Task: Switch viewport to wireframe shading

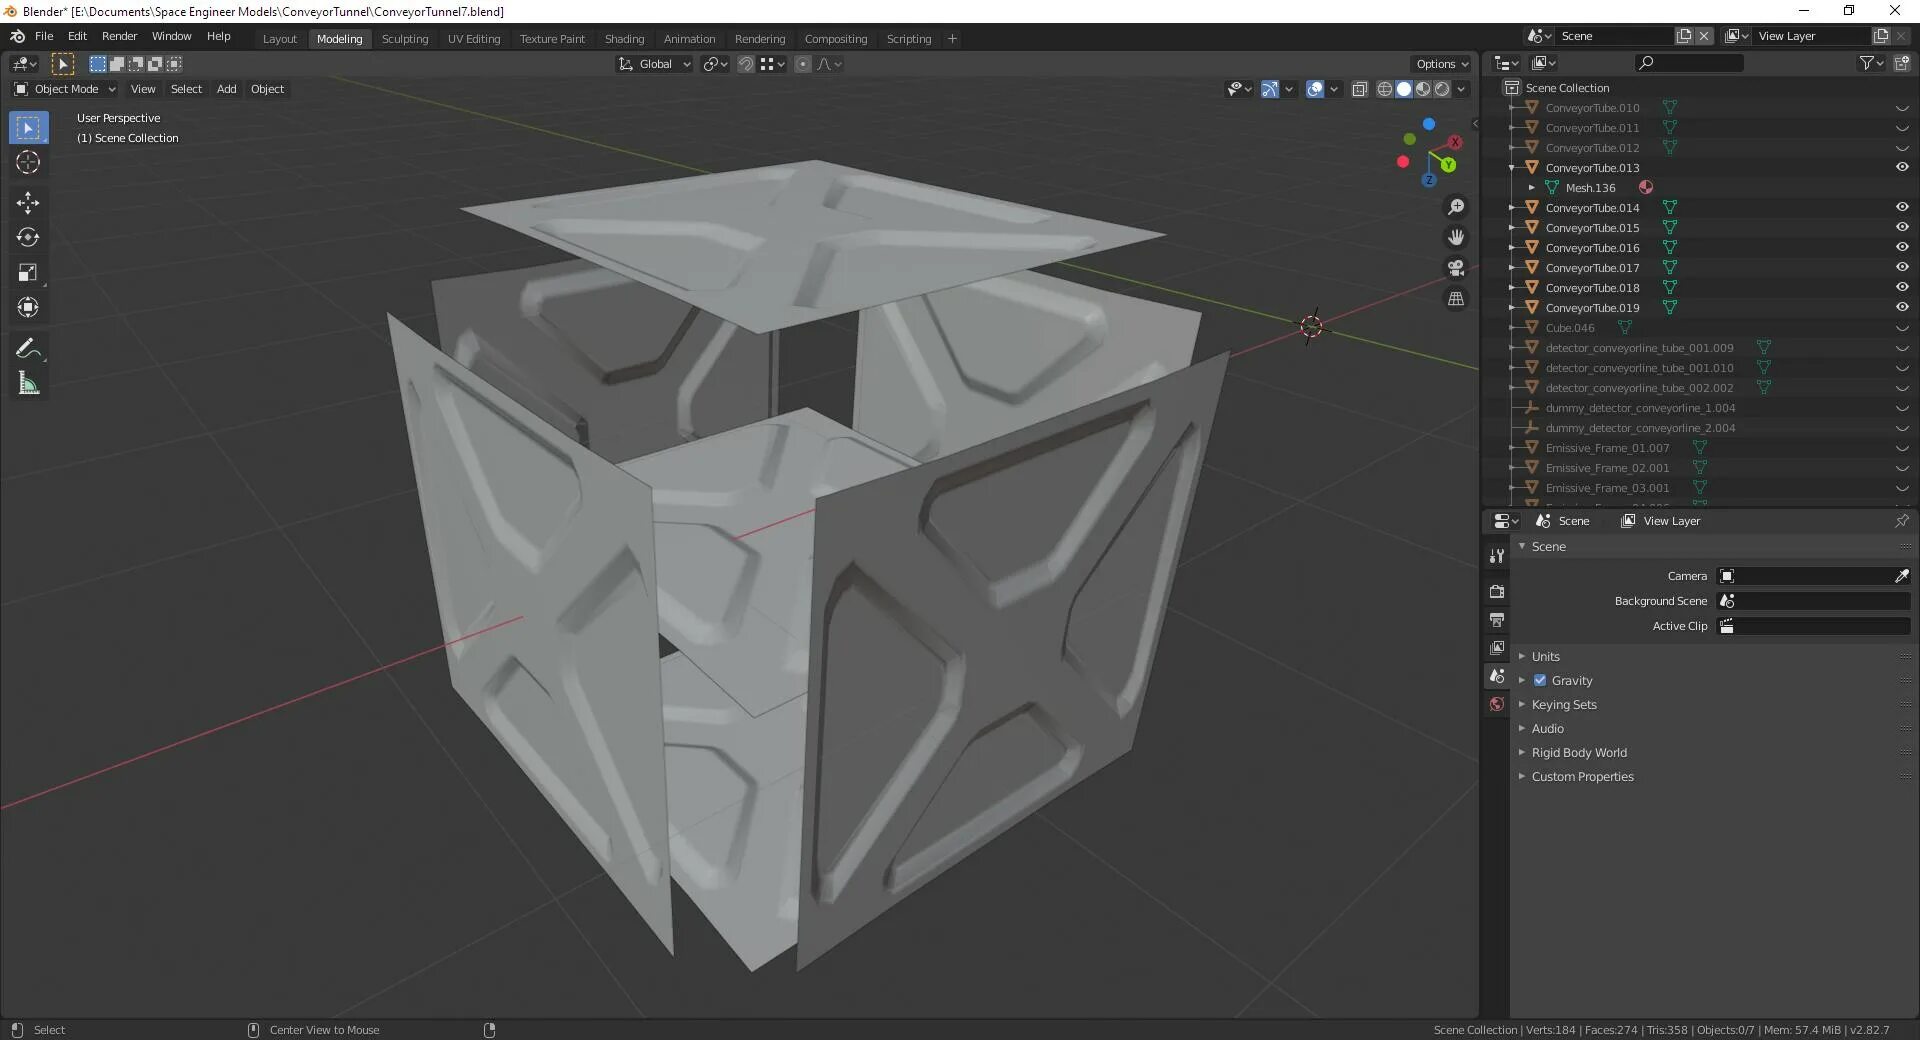Action: click(x=1383, y=88)
